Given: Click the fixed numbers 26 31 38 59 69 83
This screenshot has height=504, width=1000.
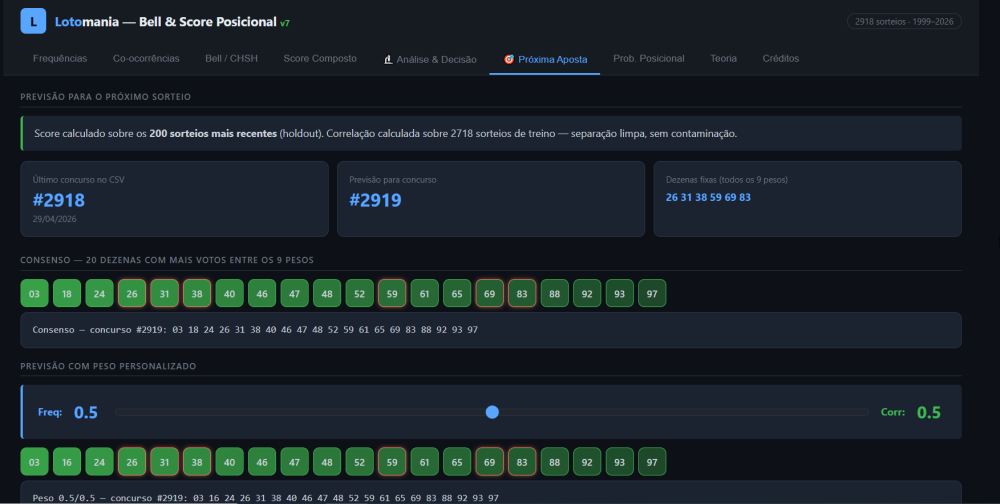Looking at the screenshot, I should (708, 198).
